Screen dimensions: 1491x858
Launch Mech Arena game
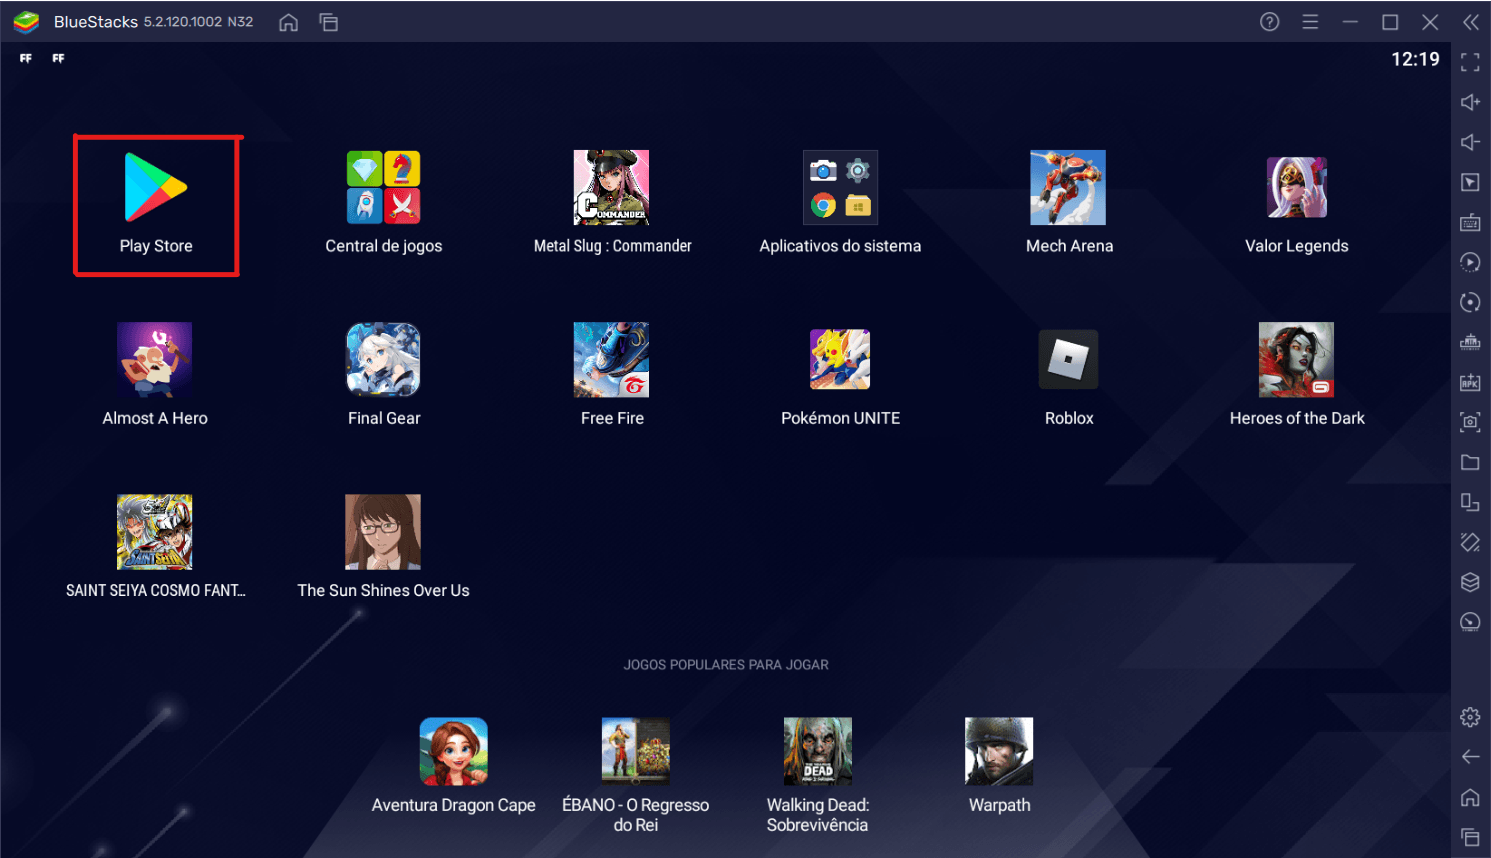(1068, 187)
